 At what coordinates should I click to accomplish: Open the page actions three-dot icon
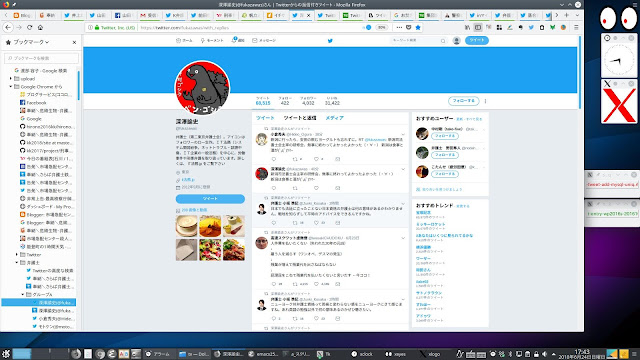pyautogui.click(x=399, y=27)
